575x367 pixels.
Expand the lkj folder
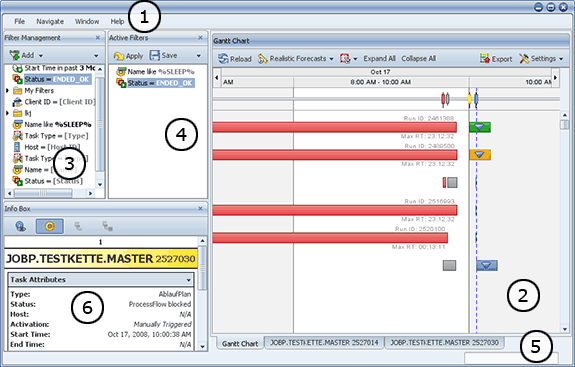(x=7, y=113)
